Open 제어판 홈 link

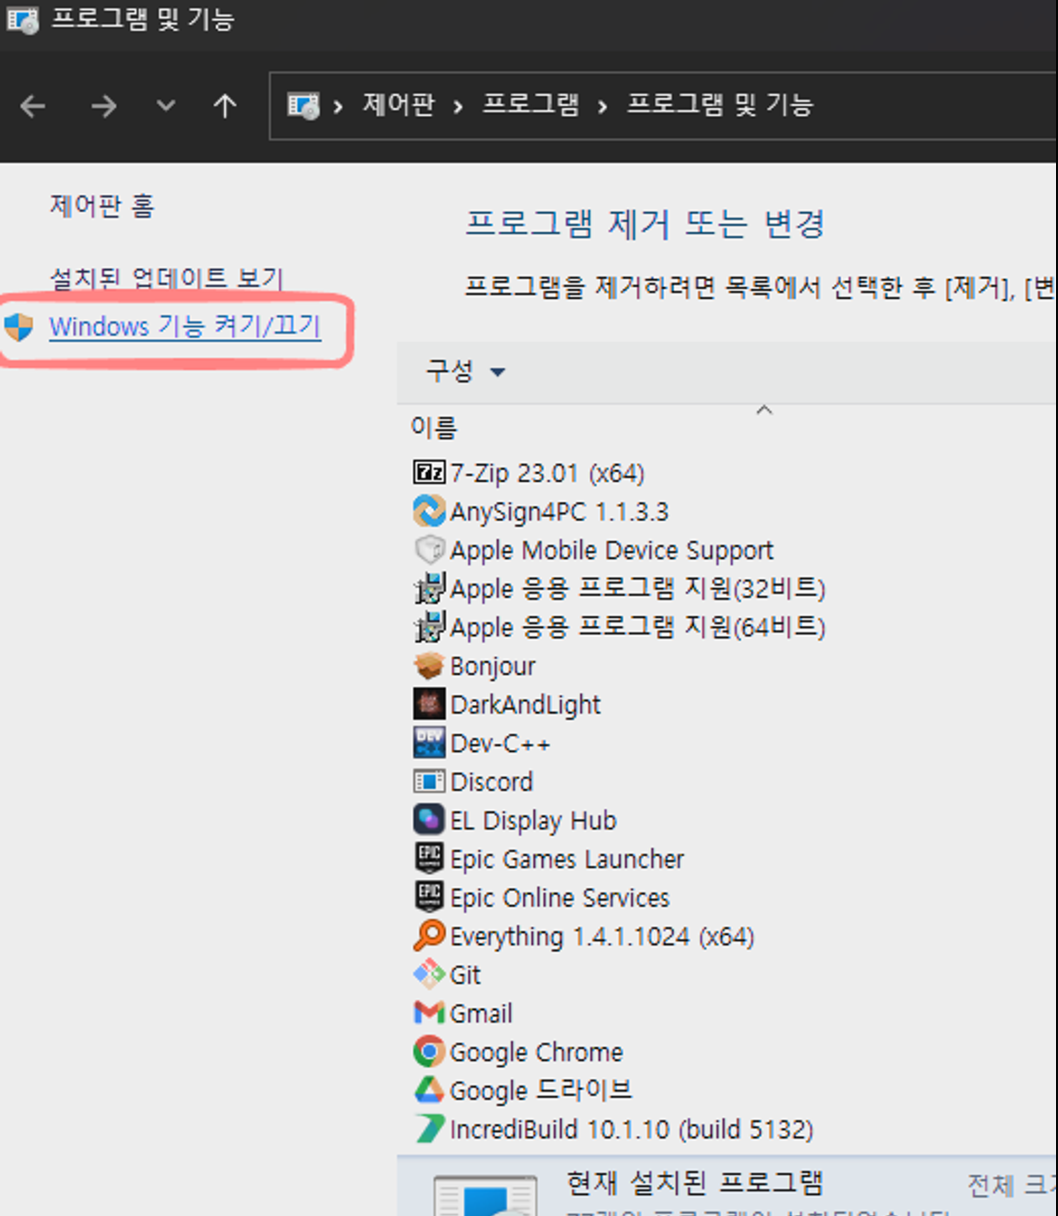pyautogui.click(x=102, y=206)
